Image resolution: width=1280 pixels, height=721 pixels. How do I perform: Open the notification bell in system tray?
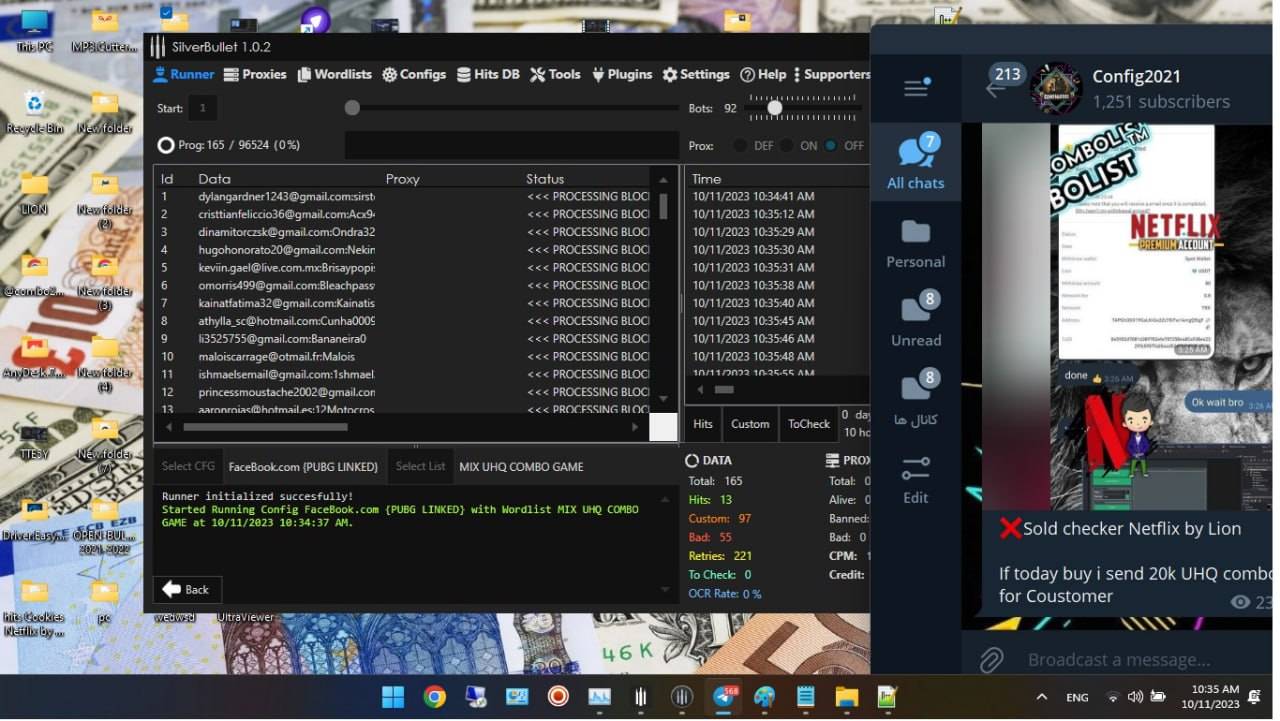pos(1254,697)
